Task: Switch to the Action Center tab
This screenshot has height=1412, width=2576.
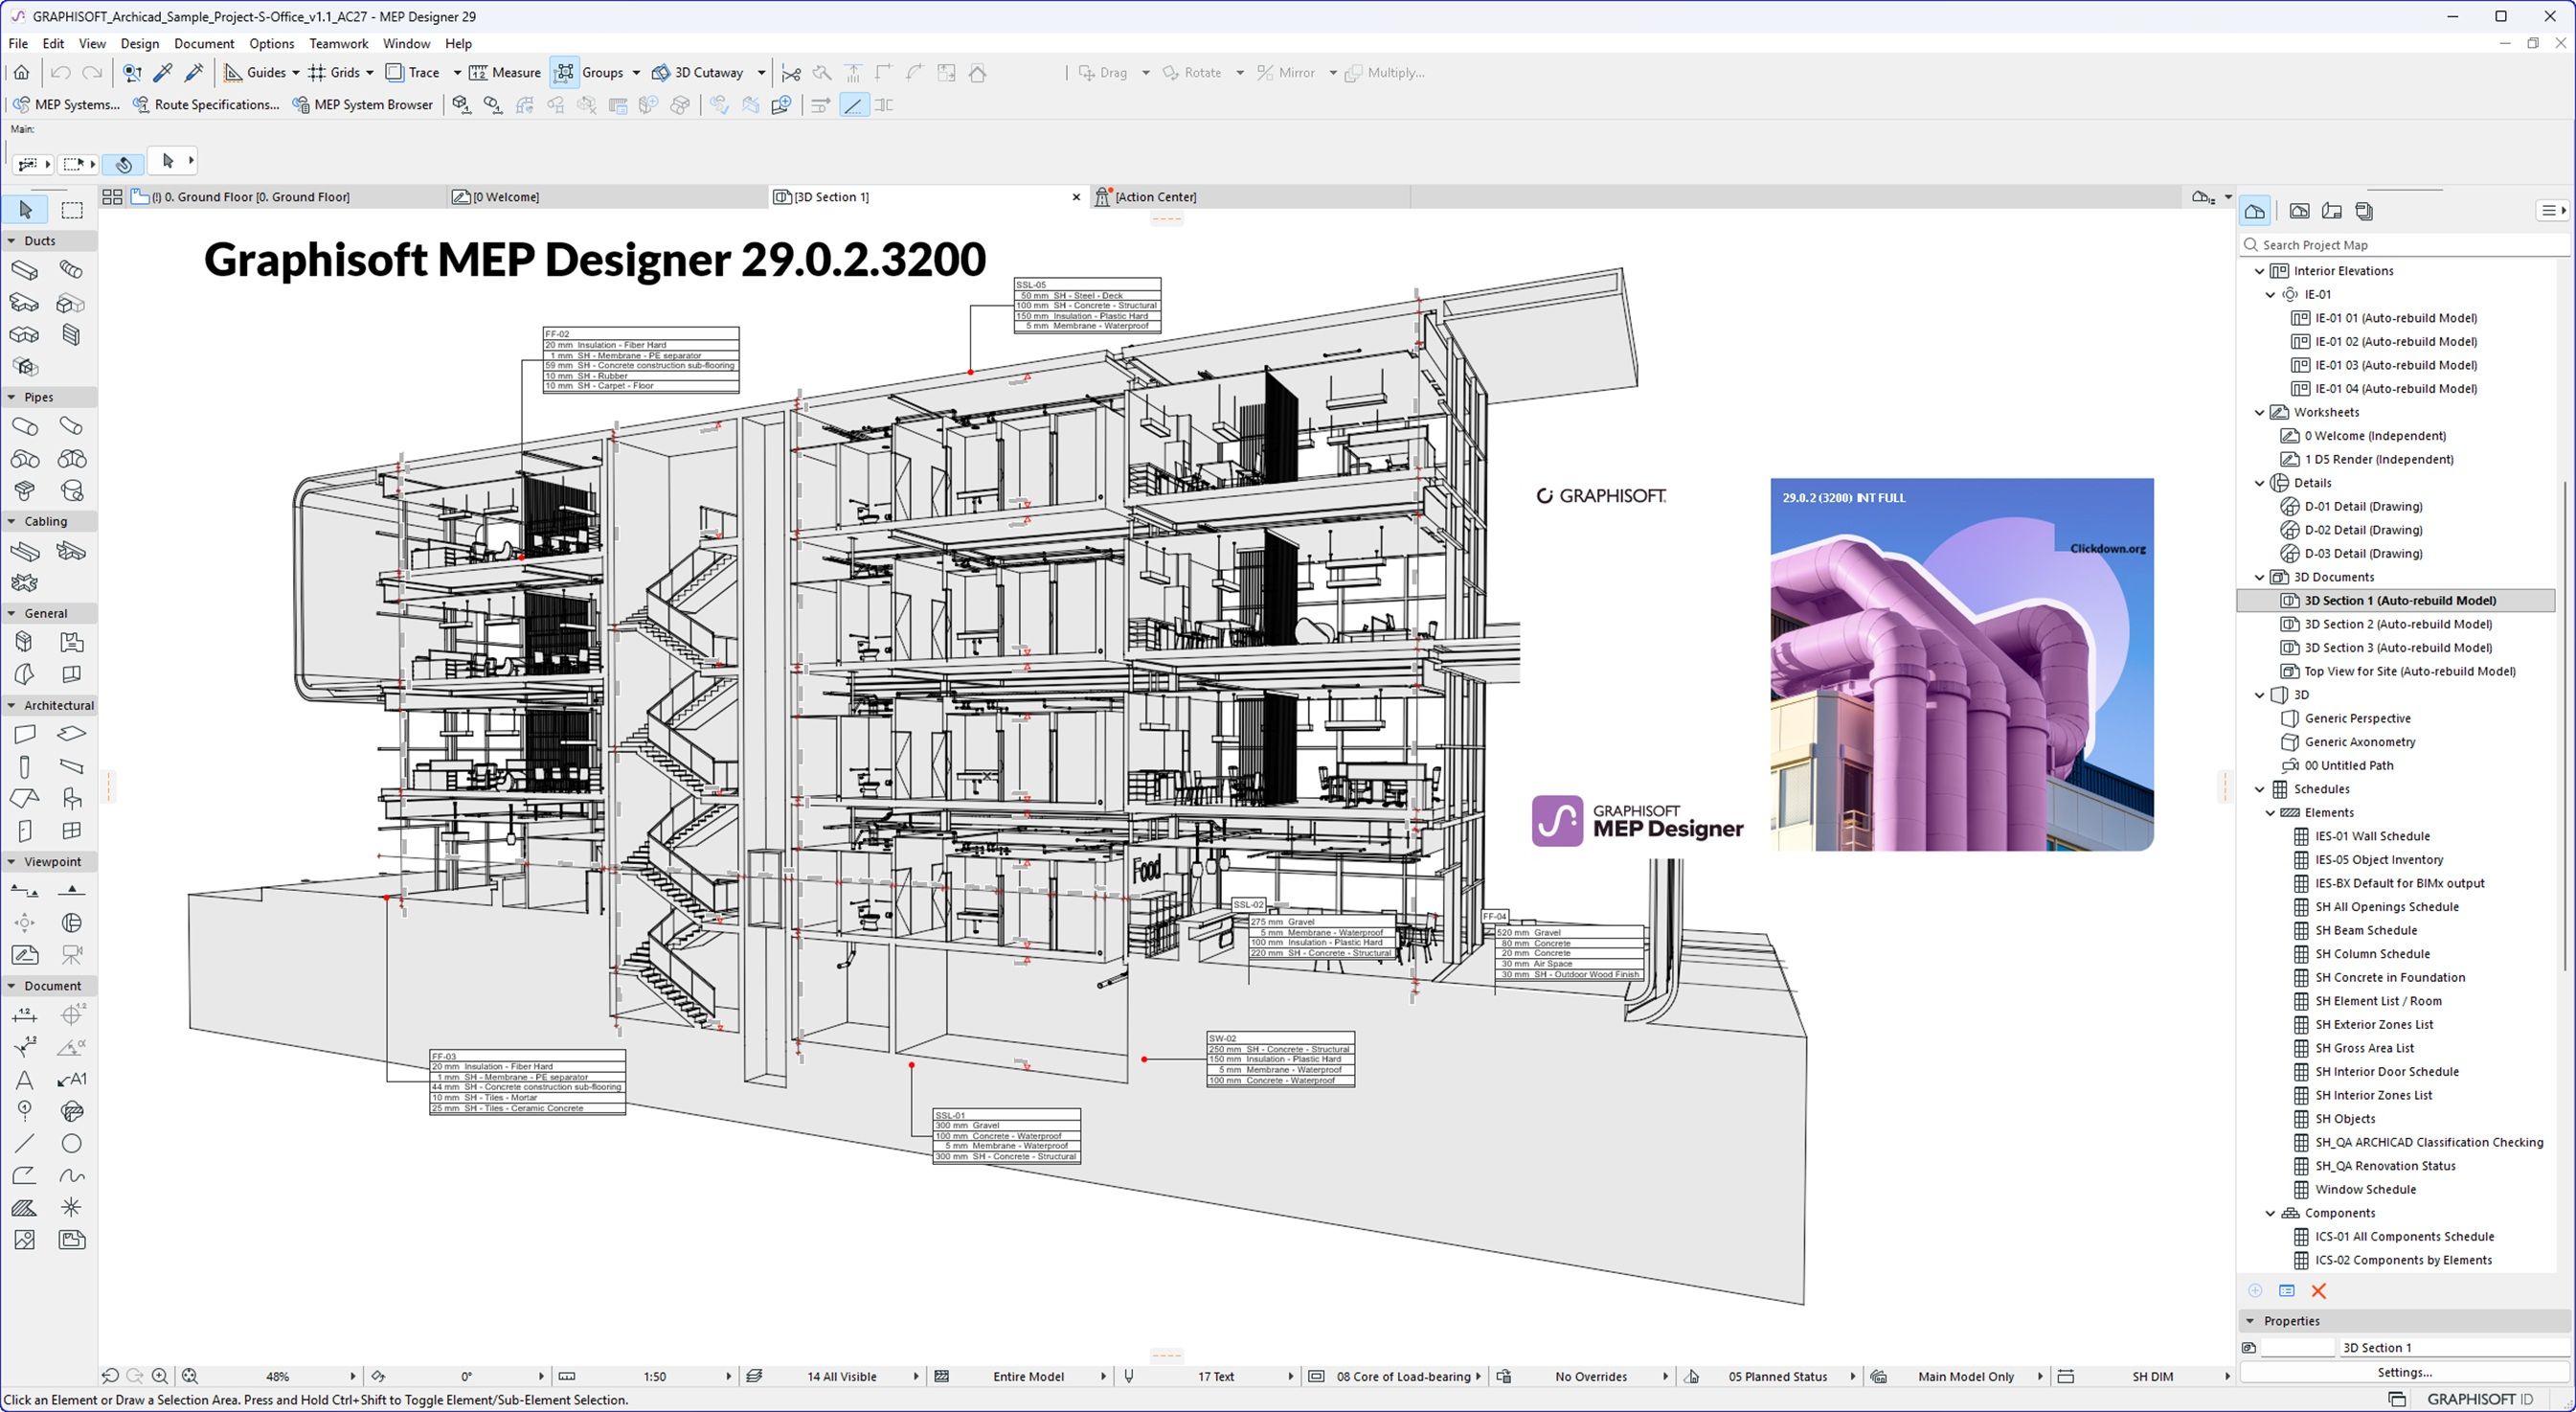Action: [1156, 196]
